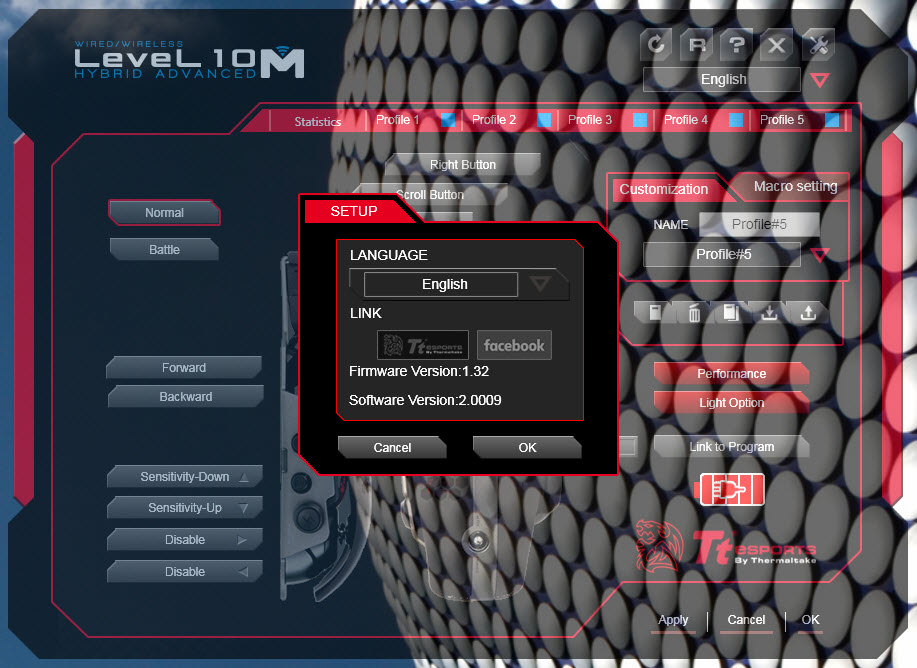The image size is (917, 668).
Task: Click Cancel at bottom of main window
Action: [746, 621]
